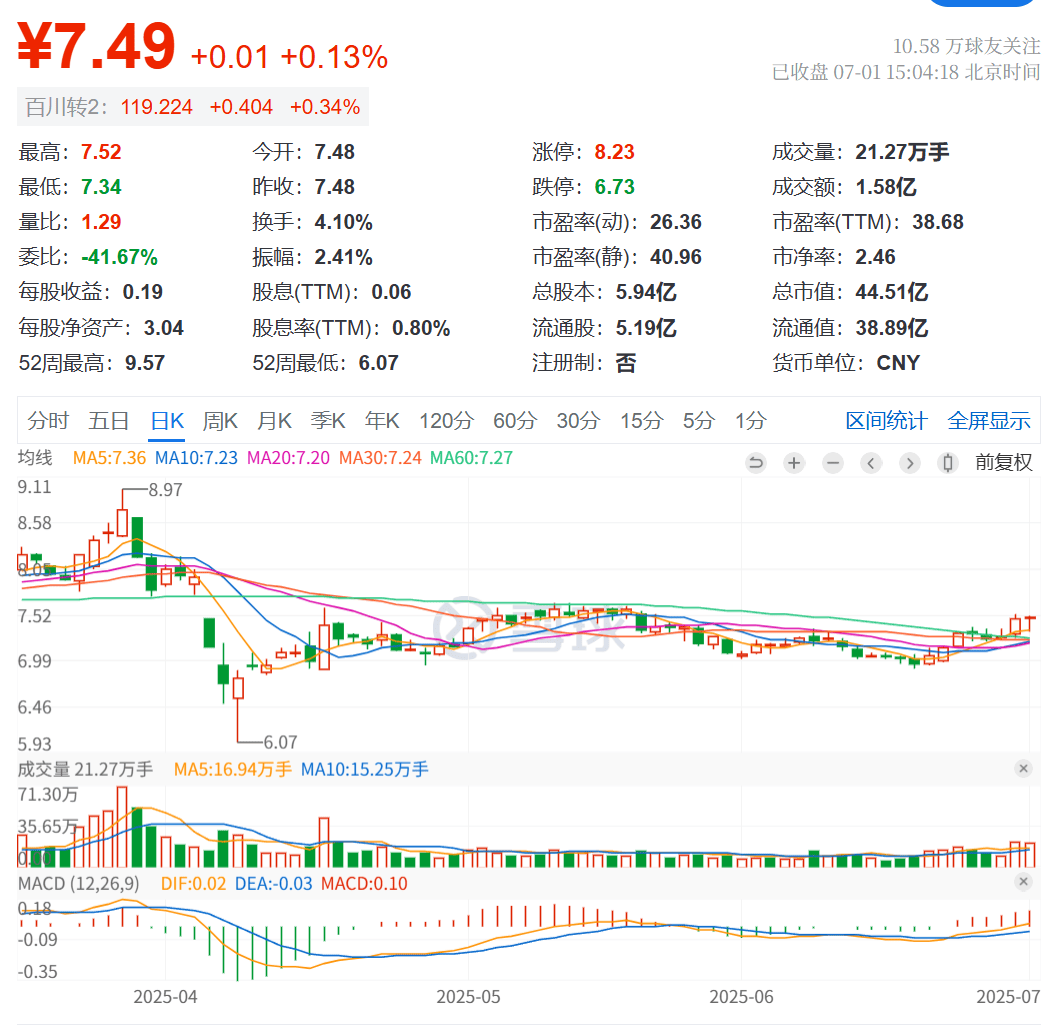Click the 8.97 high price marker
This screenshot has width=1049, height=1025.
(x=165, y=490)
